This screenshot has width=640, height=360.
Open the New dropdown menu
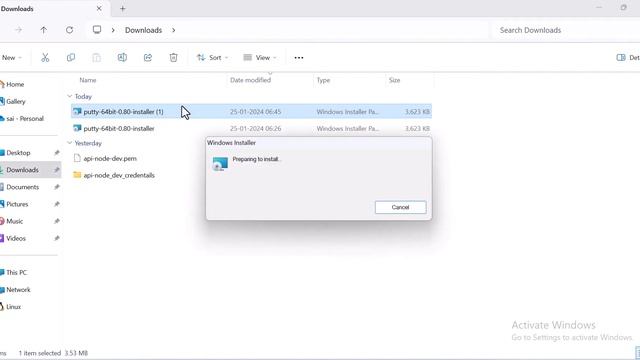tap(11, 58)
